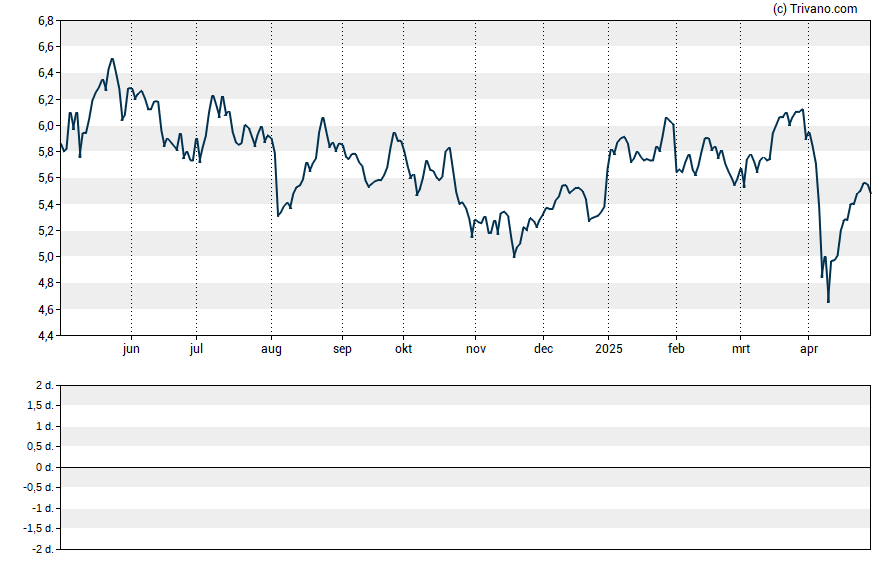Click the 'mrt' month label

(x=741, y=349)
